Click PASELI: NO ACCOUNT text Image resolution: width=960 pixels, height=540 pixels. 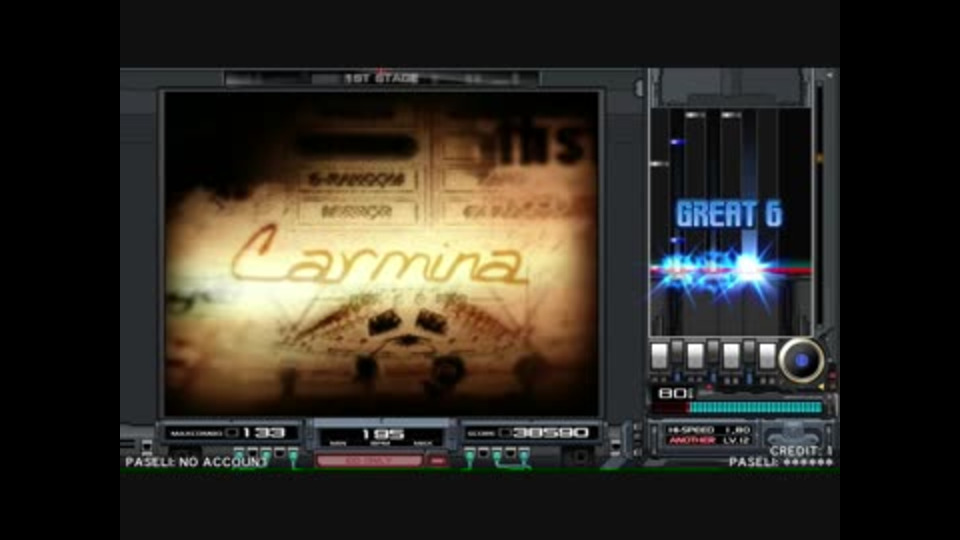[x=196, y=462]
